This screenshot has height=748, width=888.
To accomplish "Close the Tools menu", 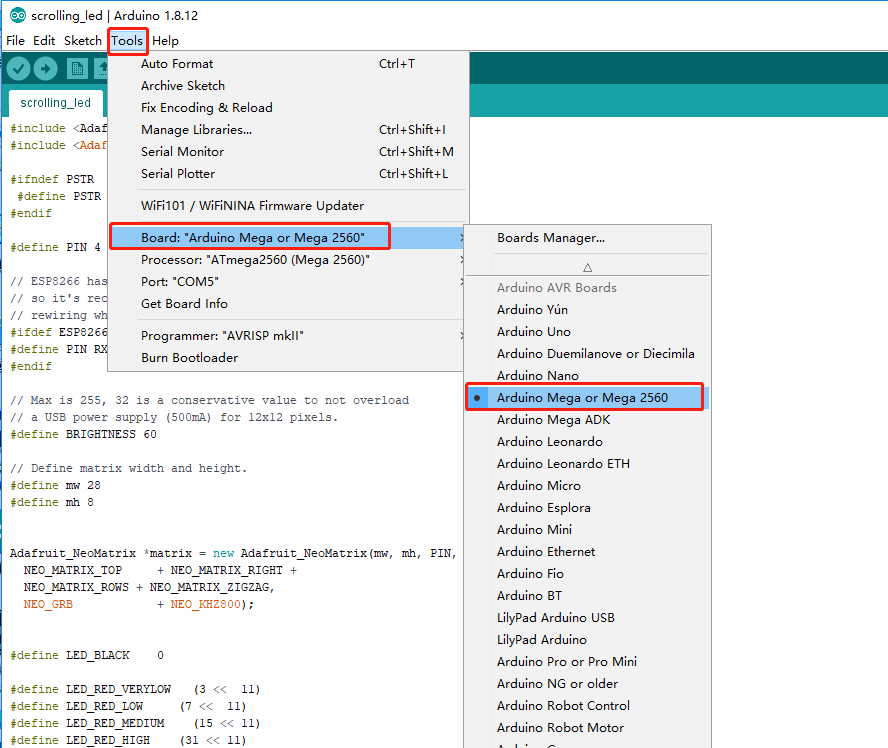I will pyautogui.click(x=127, y=41).
